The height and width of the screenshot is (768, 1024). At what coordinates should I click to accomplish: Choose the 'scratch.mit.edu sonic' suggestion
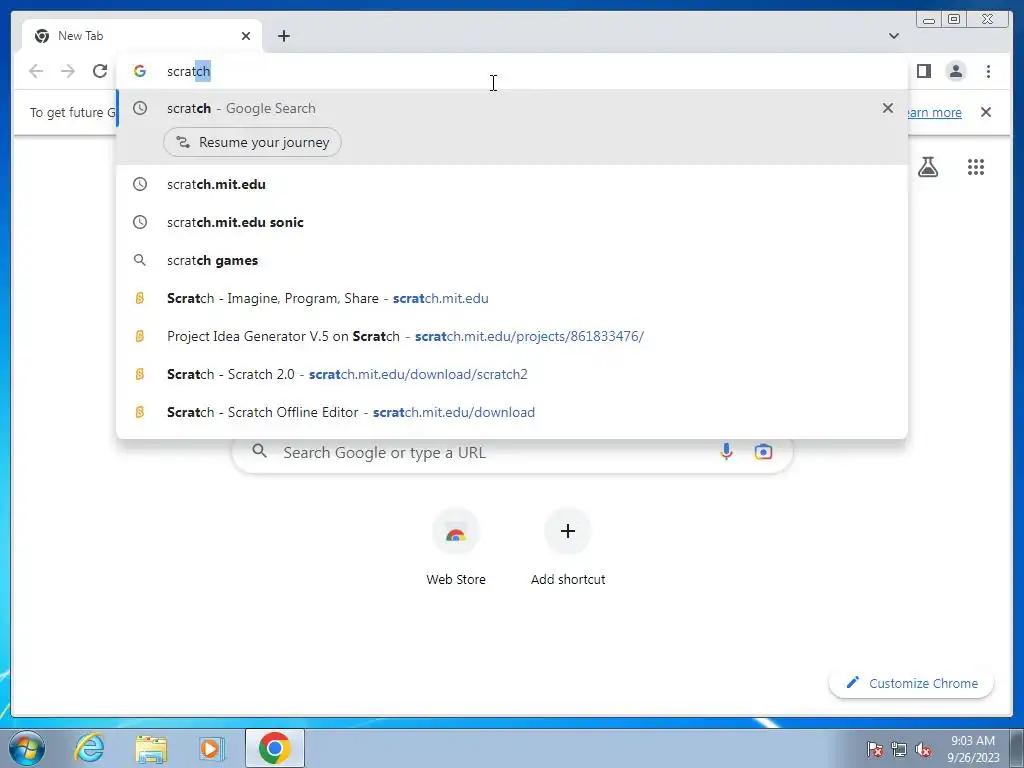(512, 222)
